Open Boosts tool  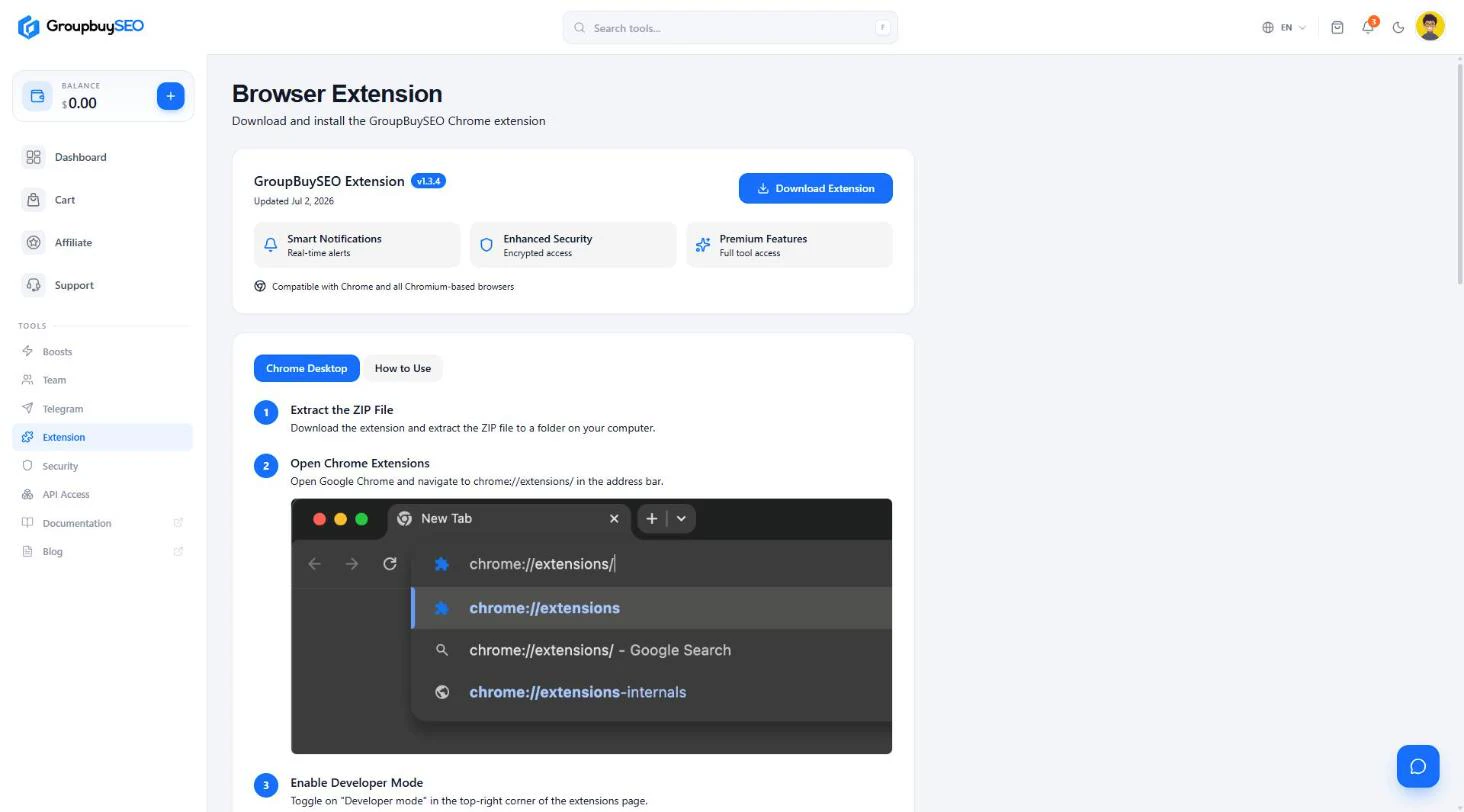pos(102,352)
